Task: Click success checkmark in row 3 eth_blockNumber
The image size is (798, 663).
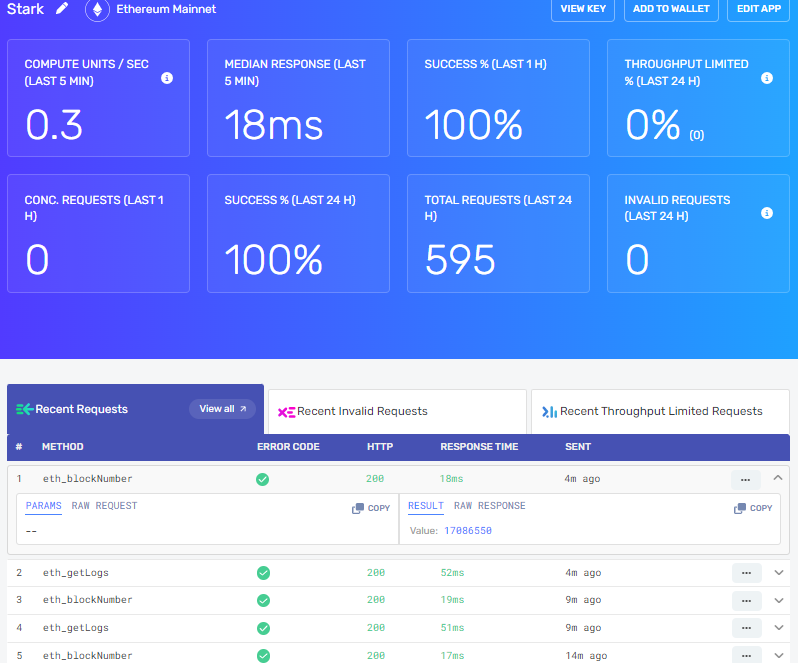Action: pos(263,600)
